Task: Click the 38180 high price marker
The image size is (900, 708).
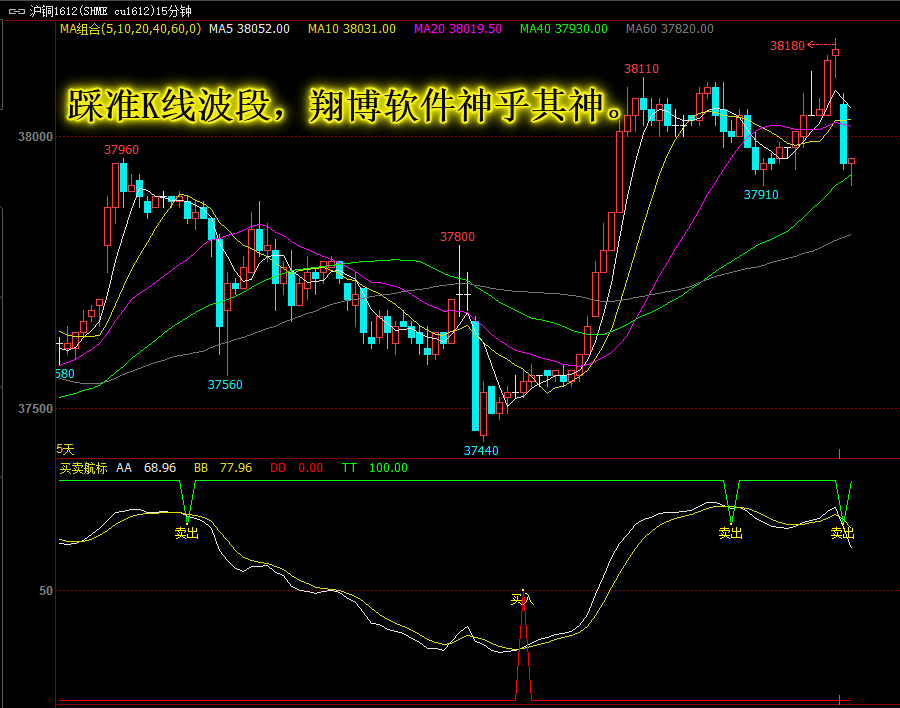Action: tap(788, 45)
